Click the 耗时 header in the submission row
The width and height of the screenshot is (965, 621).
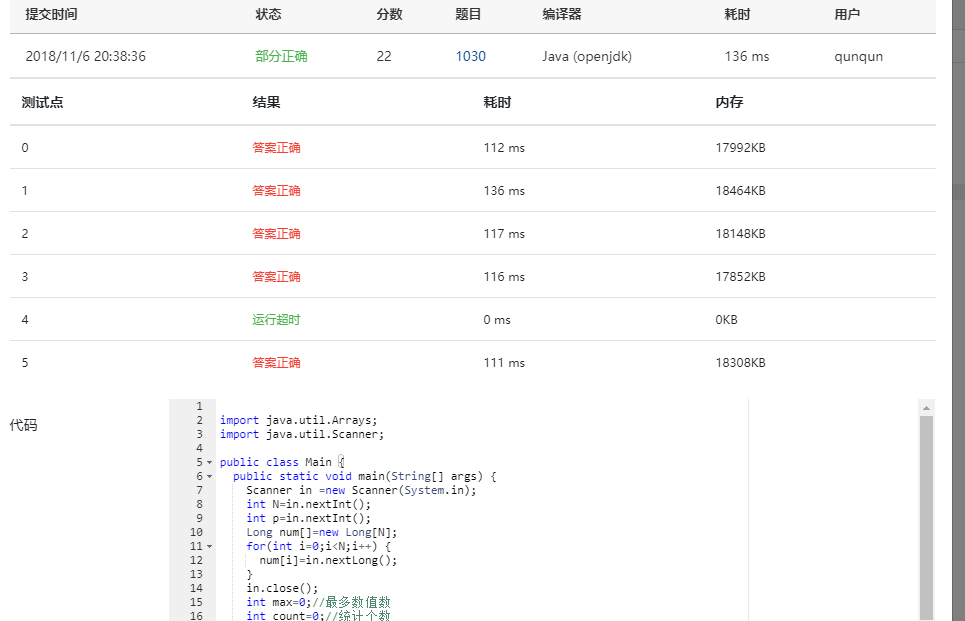click(737, 14)
